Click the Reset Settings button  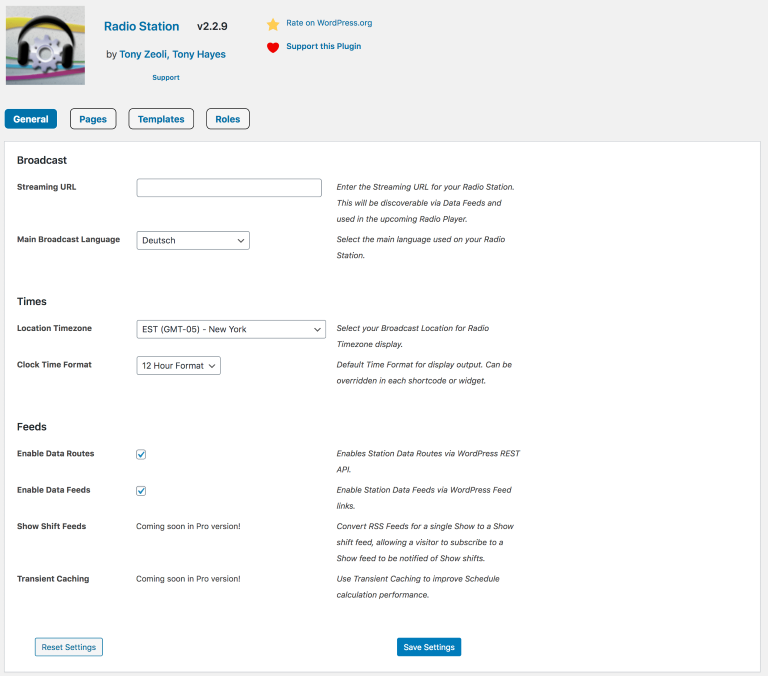click(x=69, y=647)
